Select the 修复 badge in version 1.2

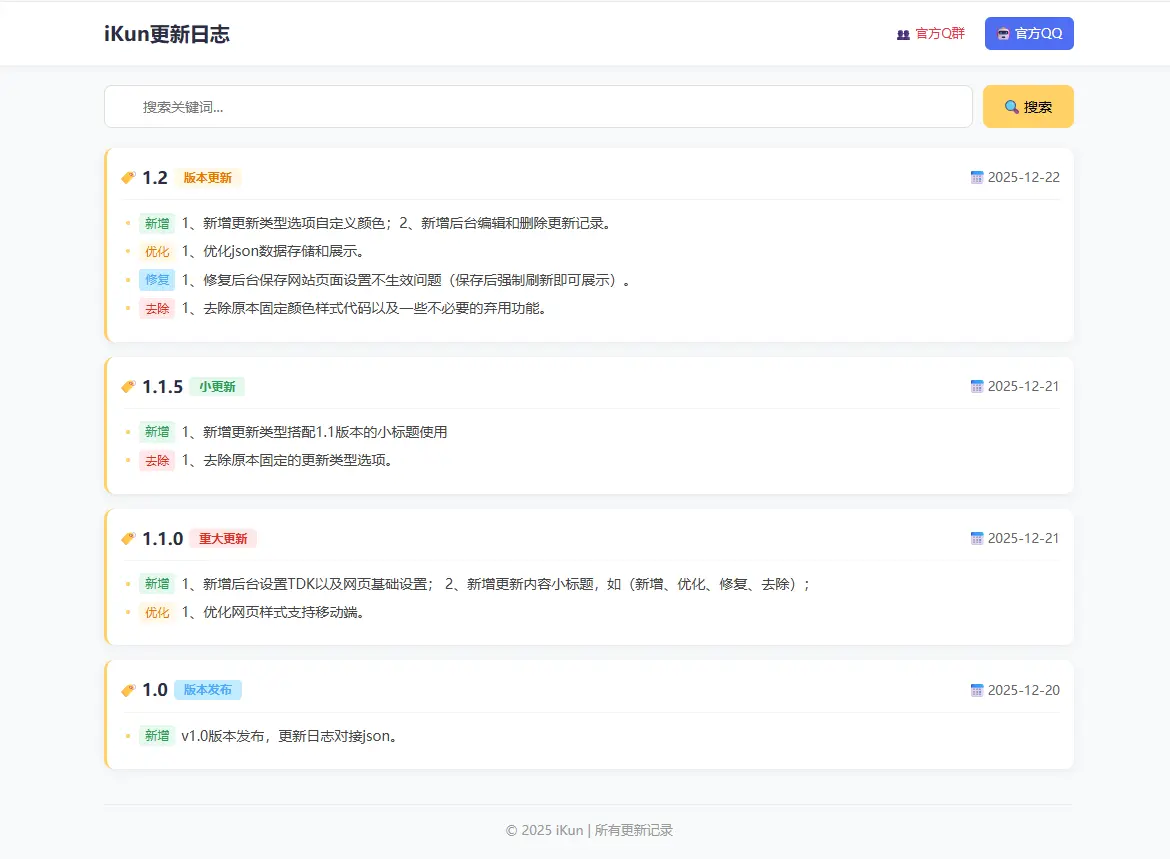[x=157, y=280]
